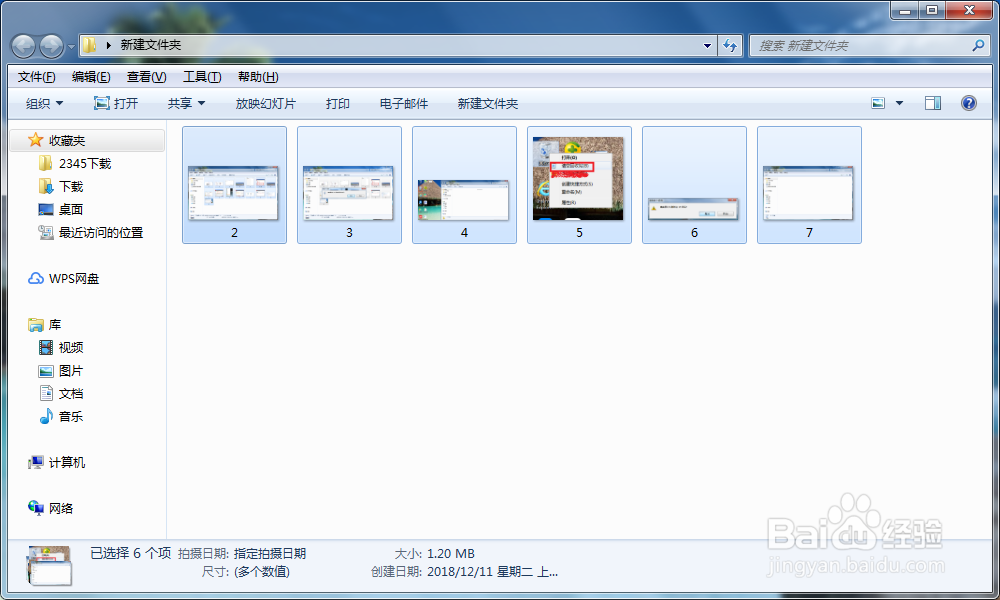
Task: Click the WPS cloud icon
Action: 36,279
